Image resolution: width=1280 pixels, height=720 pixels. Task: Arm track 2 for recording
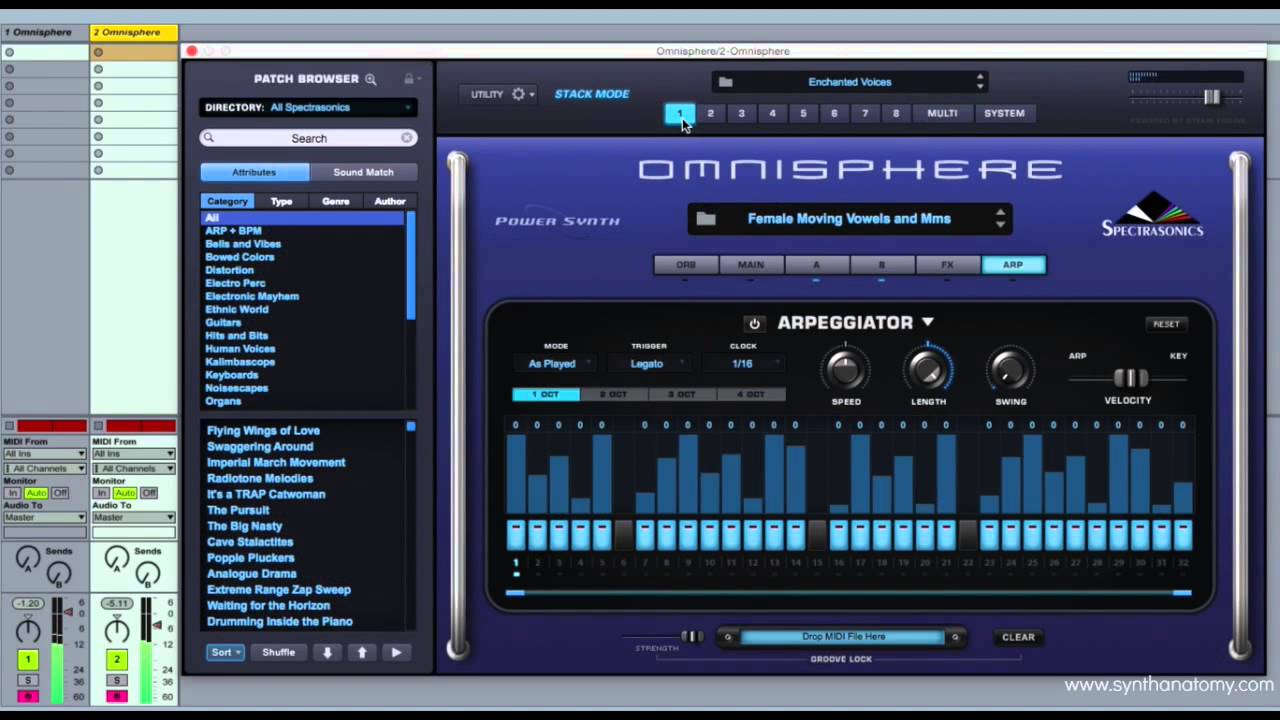[x=117, y=696]
